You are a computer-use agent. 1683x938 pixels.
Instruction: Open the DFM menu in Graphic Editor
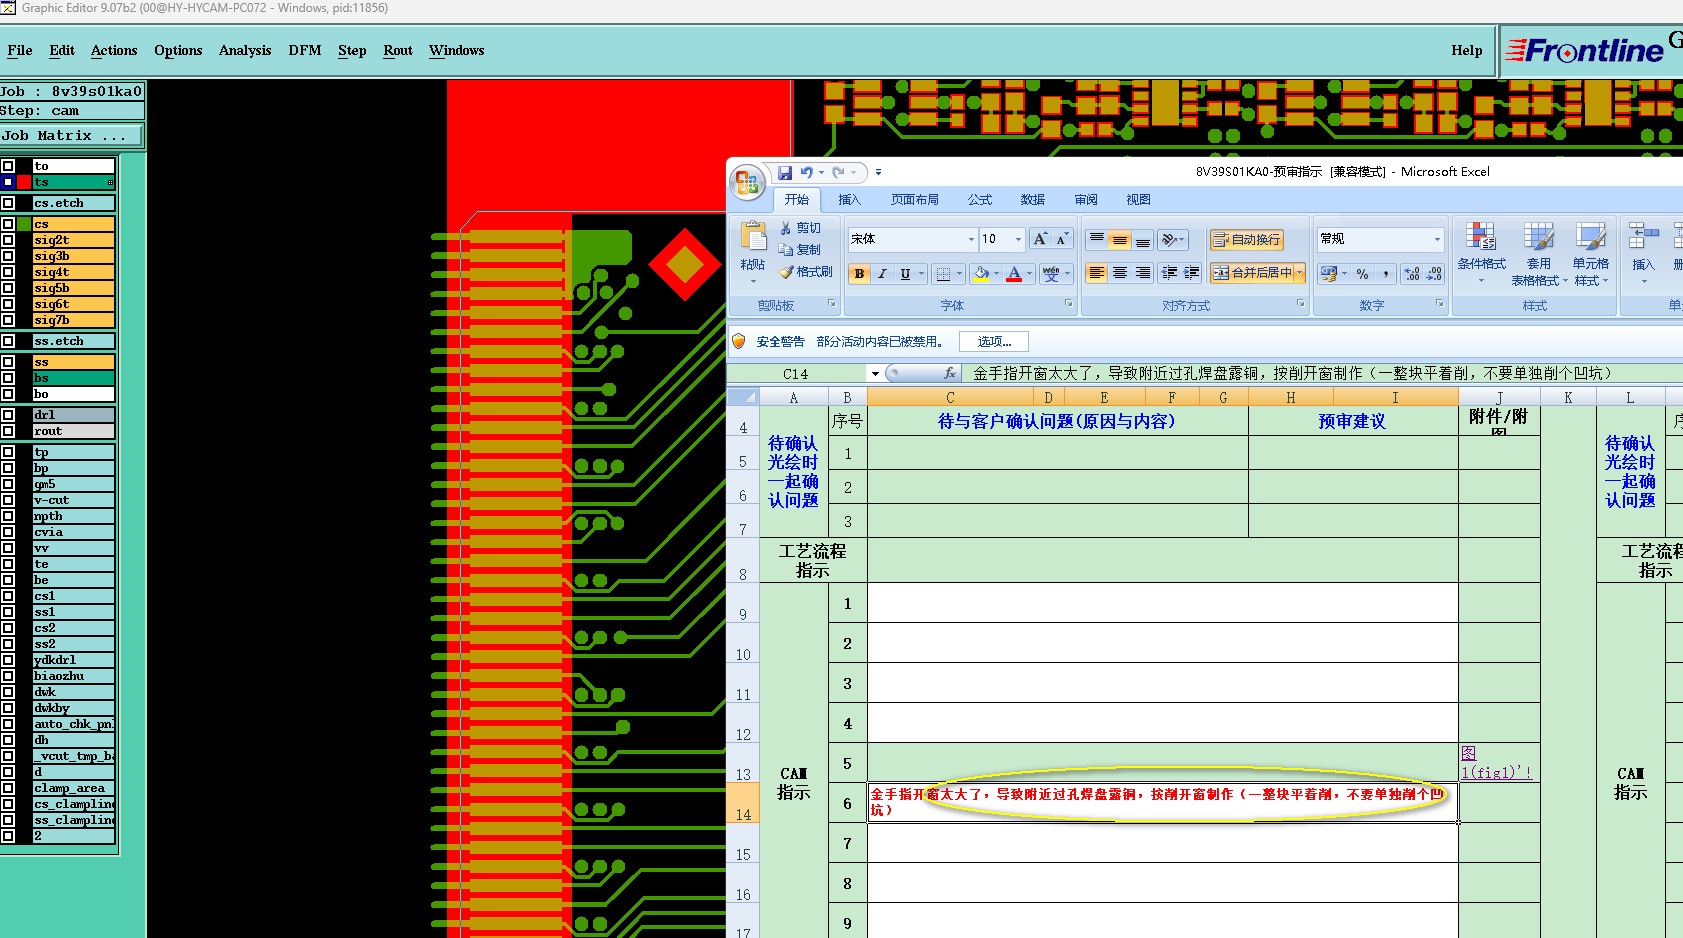tap(305, 50)
